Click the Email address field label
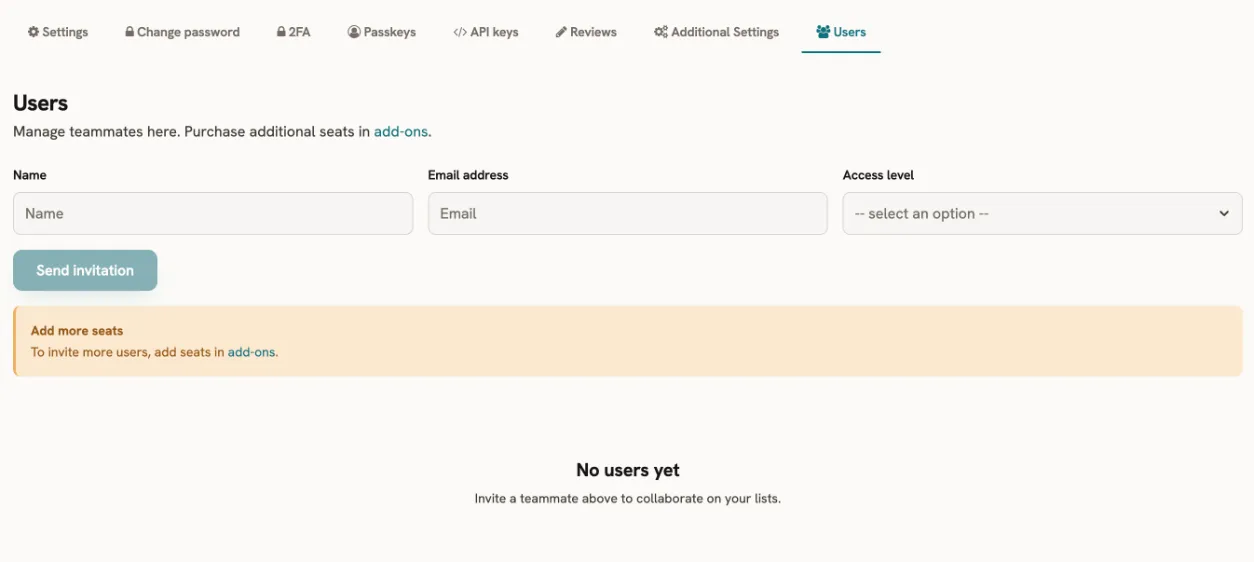This screenshot has width=1254, height=562. click(x=468, y=175)
